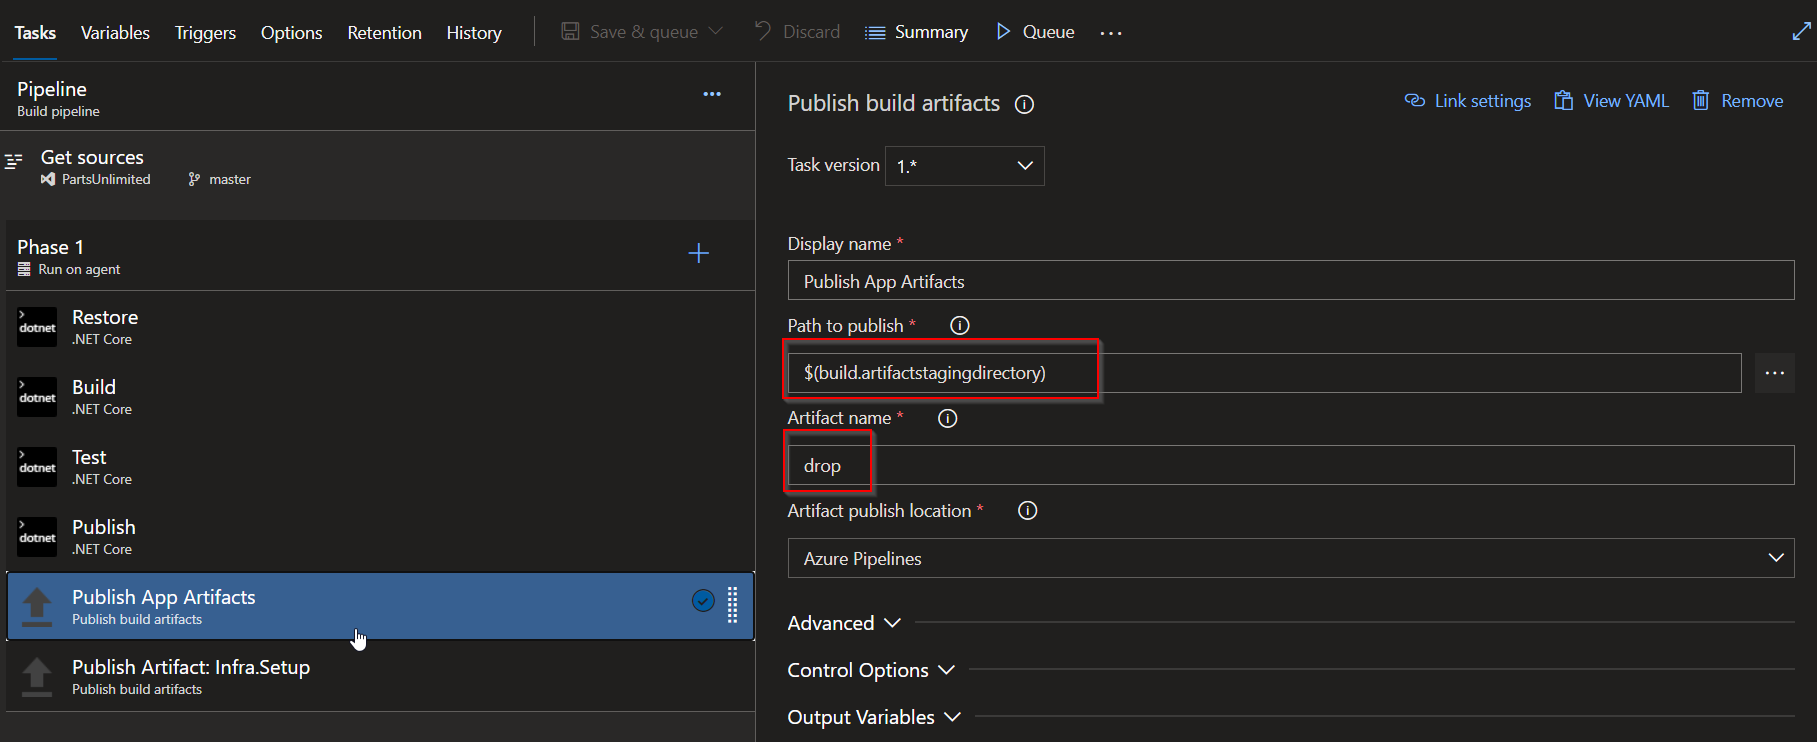Open Link settings

click(1468, 101)
